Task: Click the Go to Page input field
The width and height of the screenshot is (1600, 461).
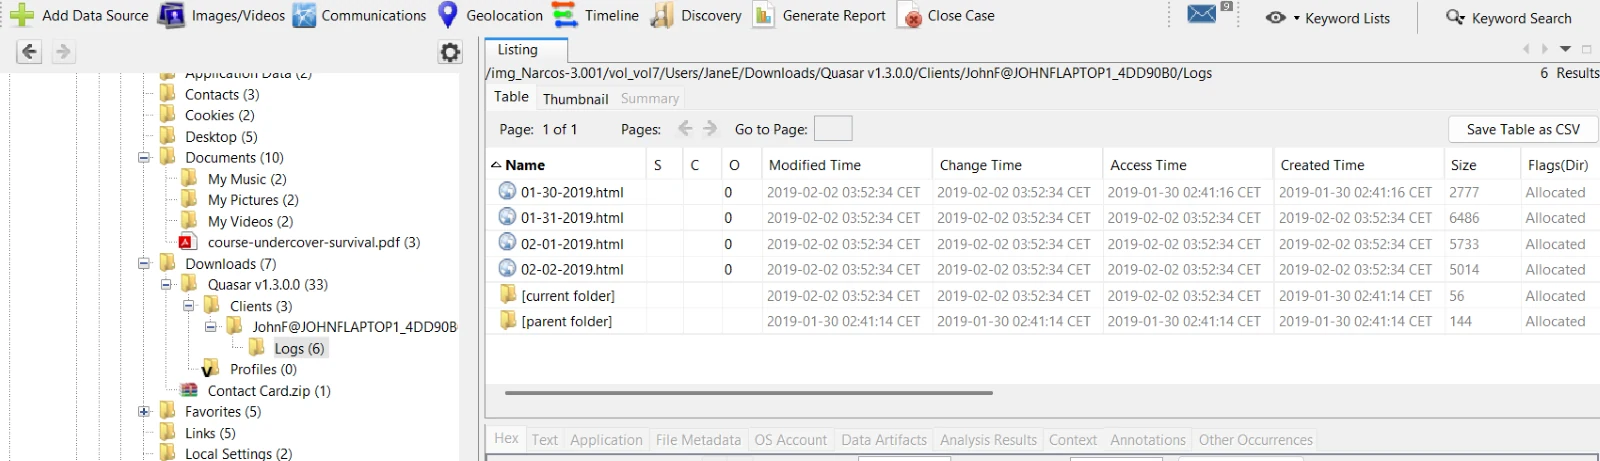Action: point(833,129)
